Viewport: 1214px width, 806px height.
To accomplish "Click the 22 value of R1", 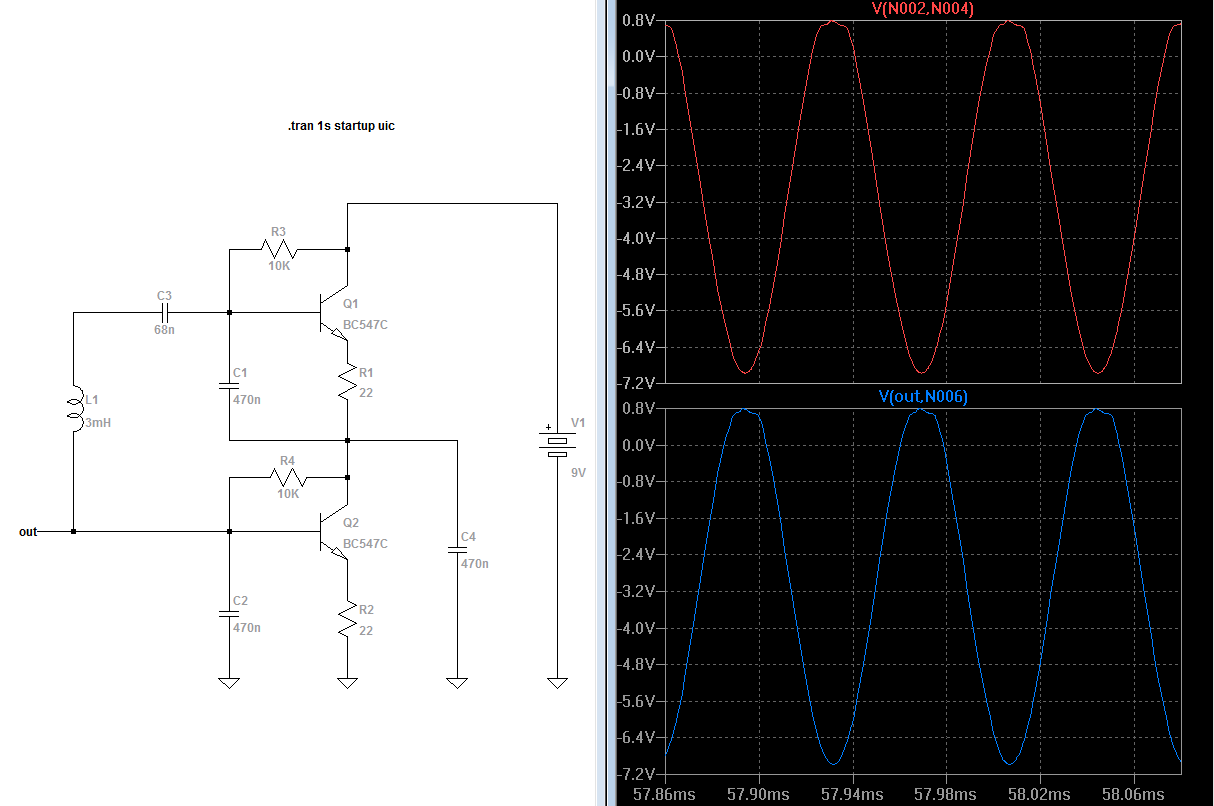I will coord(366,393).
